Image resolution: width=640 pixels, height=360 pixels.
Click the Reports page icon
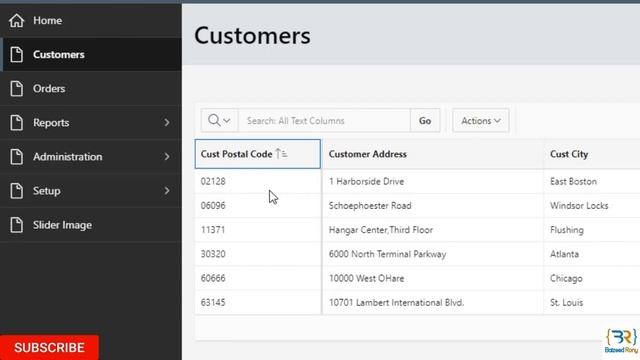pos(17,122)
